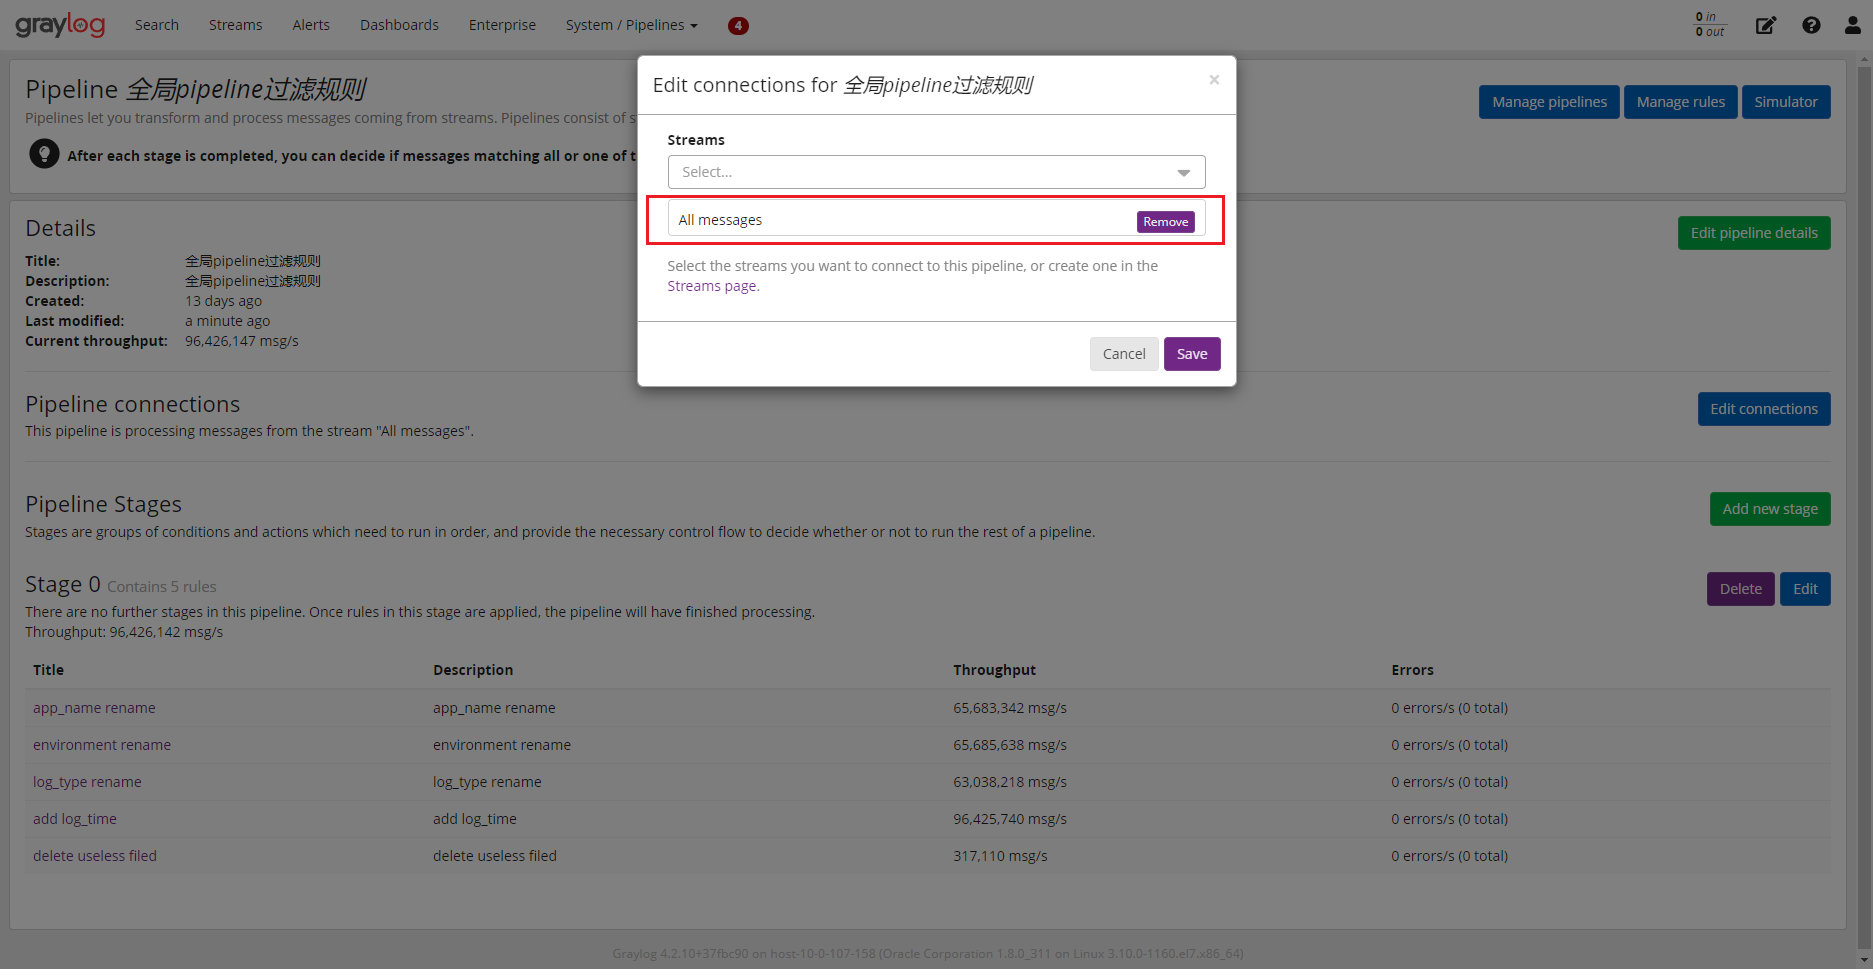
Task: Click Manage rules button
Action: coord(1680,101)
